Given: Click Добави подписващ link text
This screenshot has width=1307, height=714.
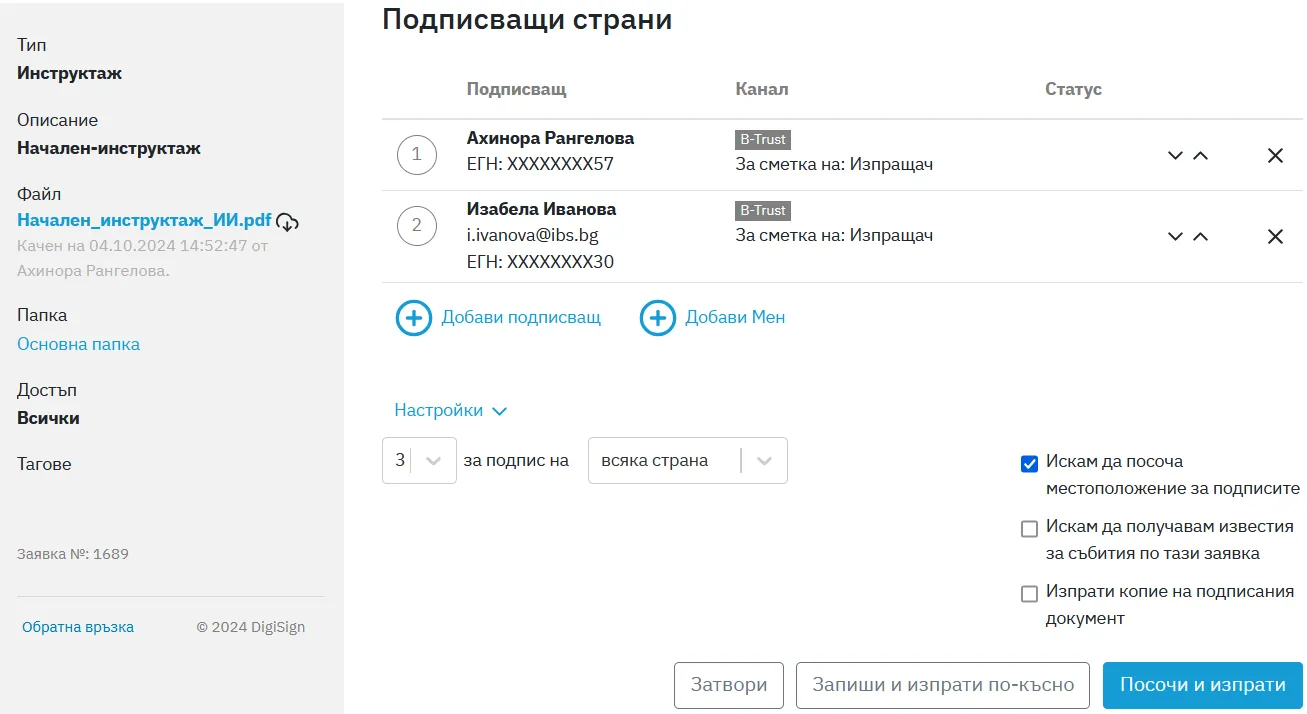Looking at the screenshot, I should [x=521, y=317].
